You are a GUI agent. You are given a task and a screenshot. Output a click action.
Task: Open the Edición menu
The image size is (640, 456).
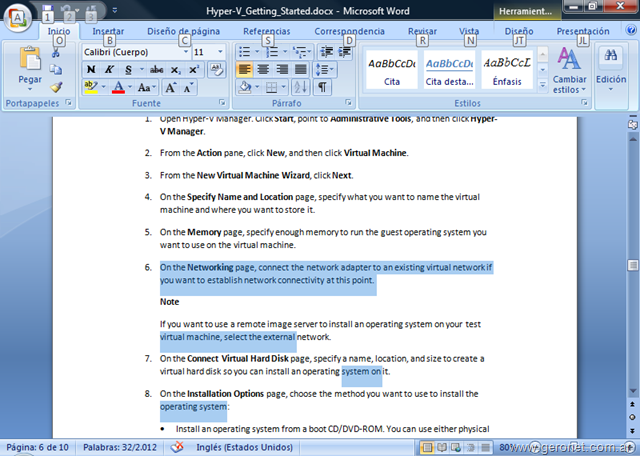[611, 70]
